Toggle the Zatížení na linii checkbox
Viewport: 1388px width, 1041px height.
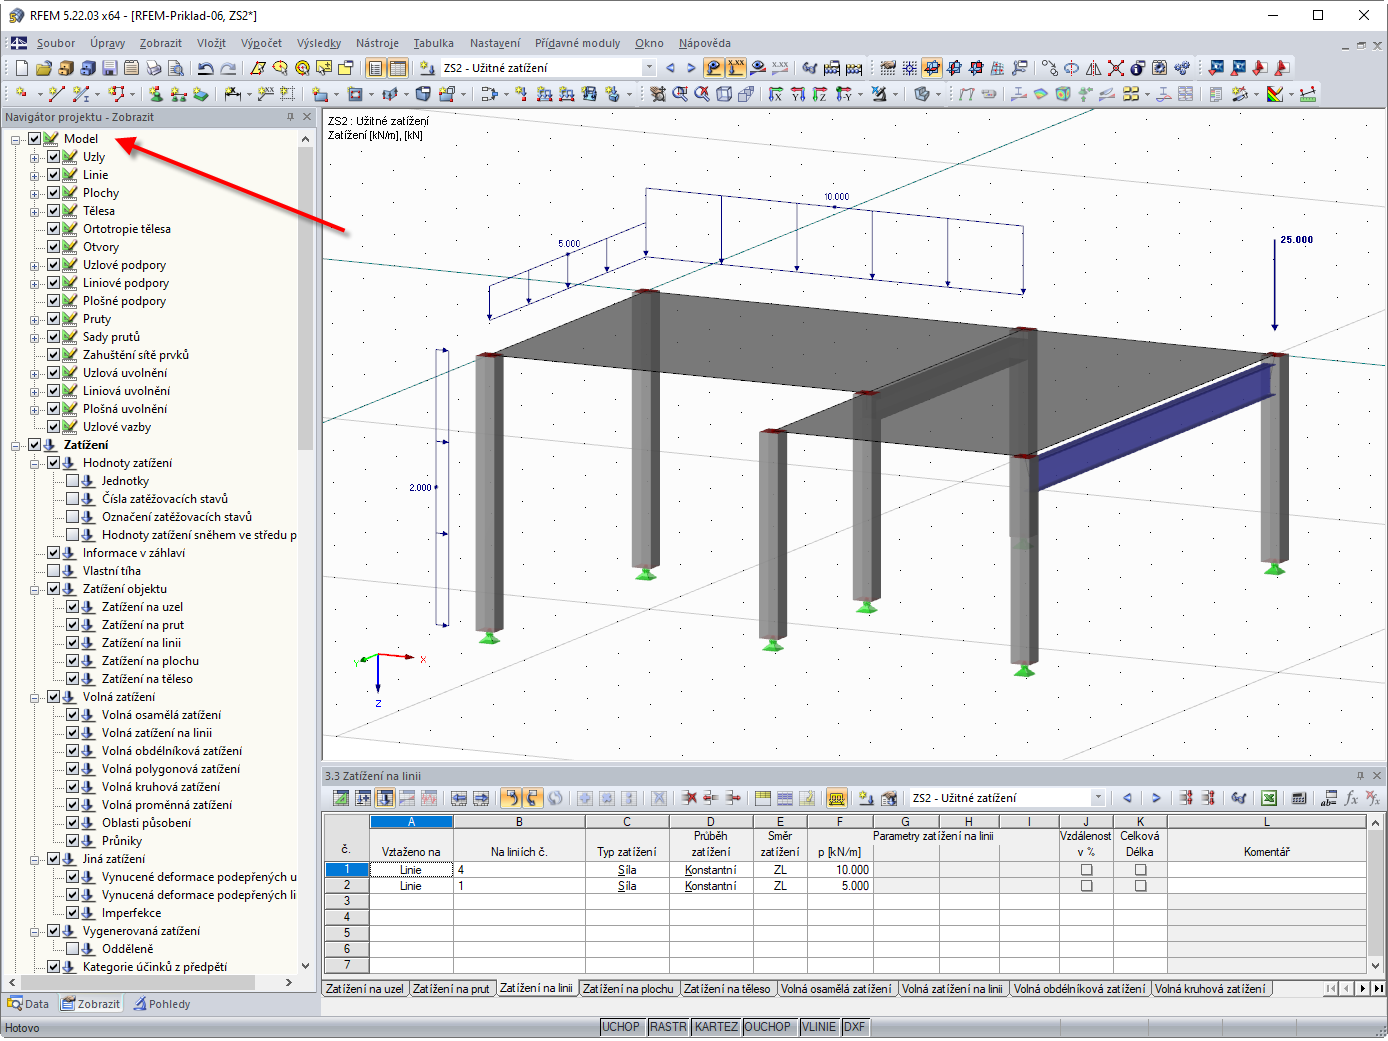[x=73, y=643]
